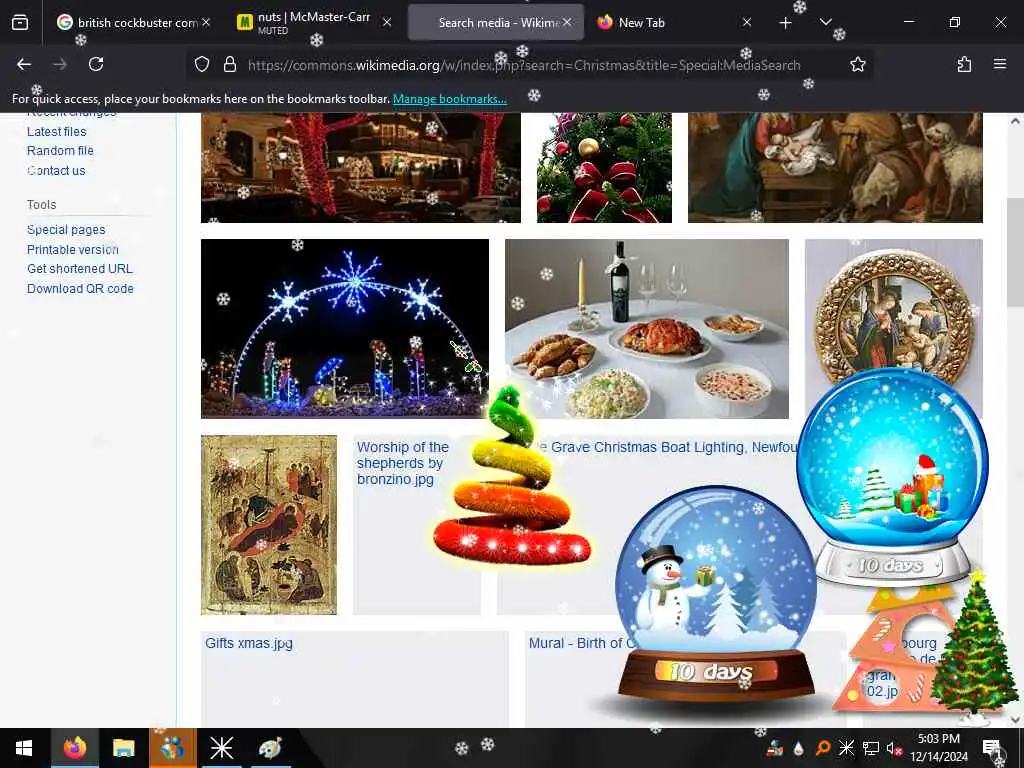The image size is (1024, 768).
Task: Click the orange magnifier tray icon
Action: click(823, 748)
